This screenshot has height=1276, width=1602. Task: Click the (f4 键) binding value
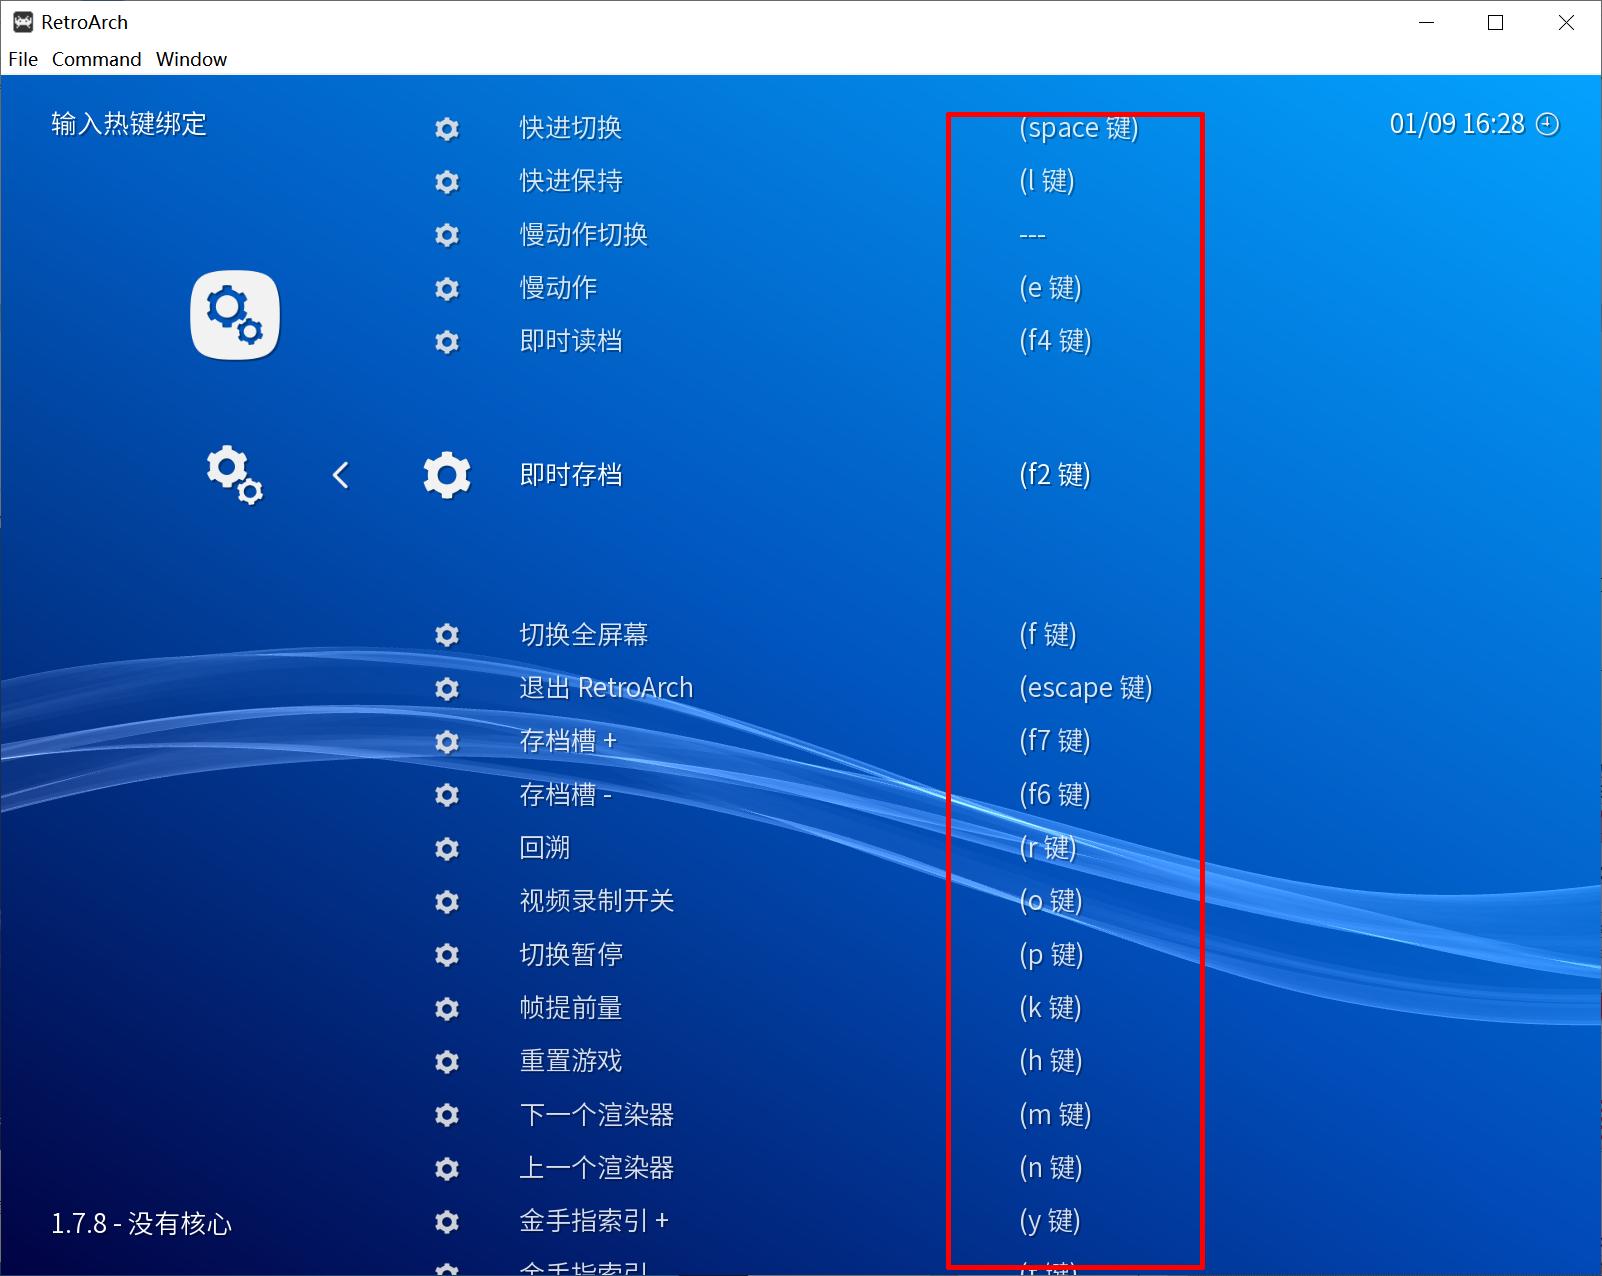tap(1055, 341)
